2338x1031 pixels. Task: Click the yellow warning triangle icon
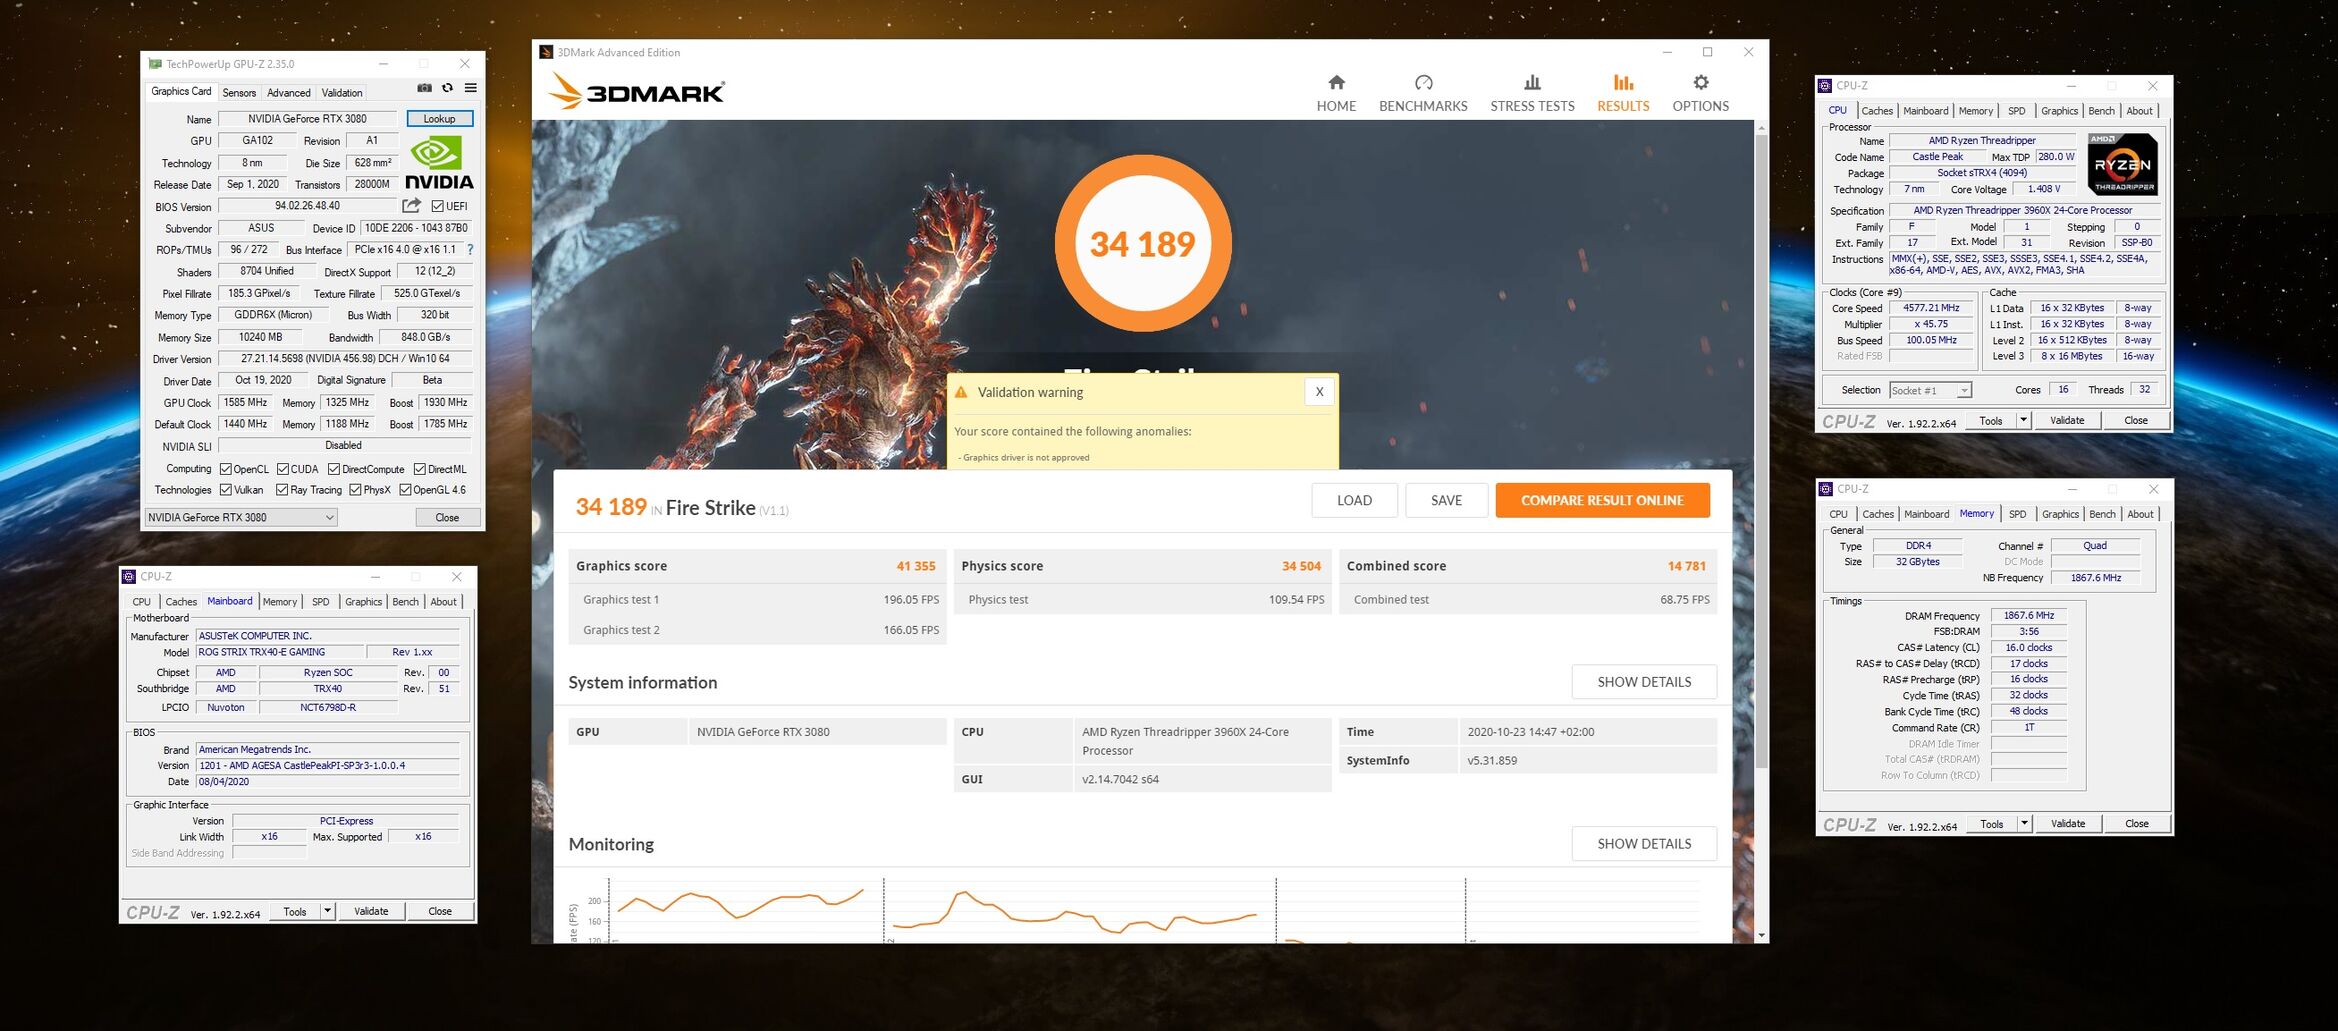[961, 392]
